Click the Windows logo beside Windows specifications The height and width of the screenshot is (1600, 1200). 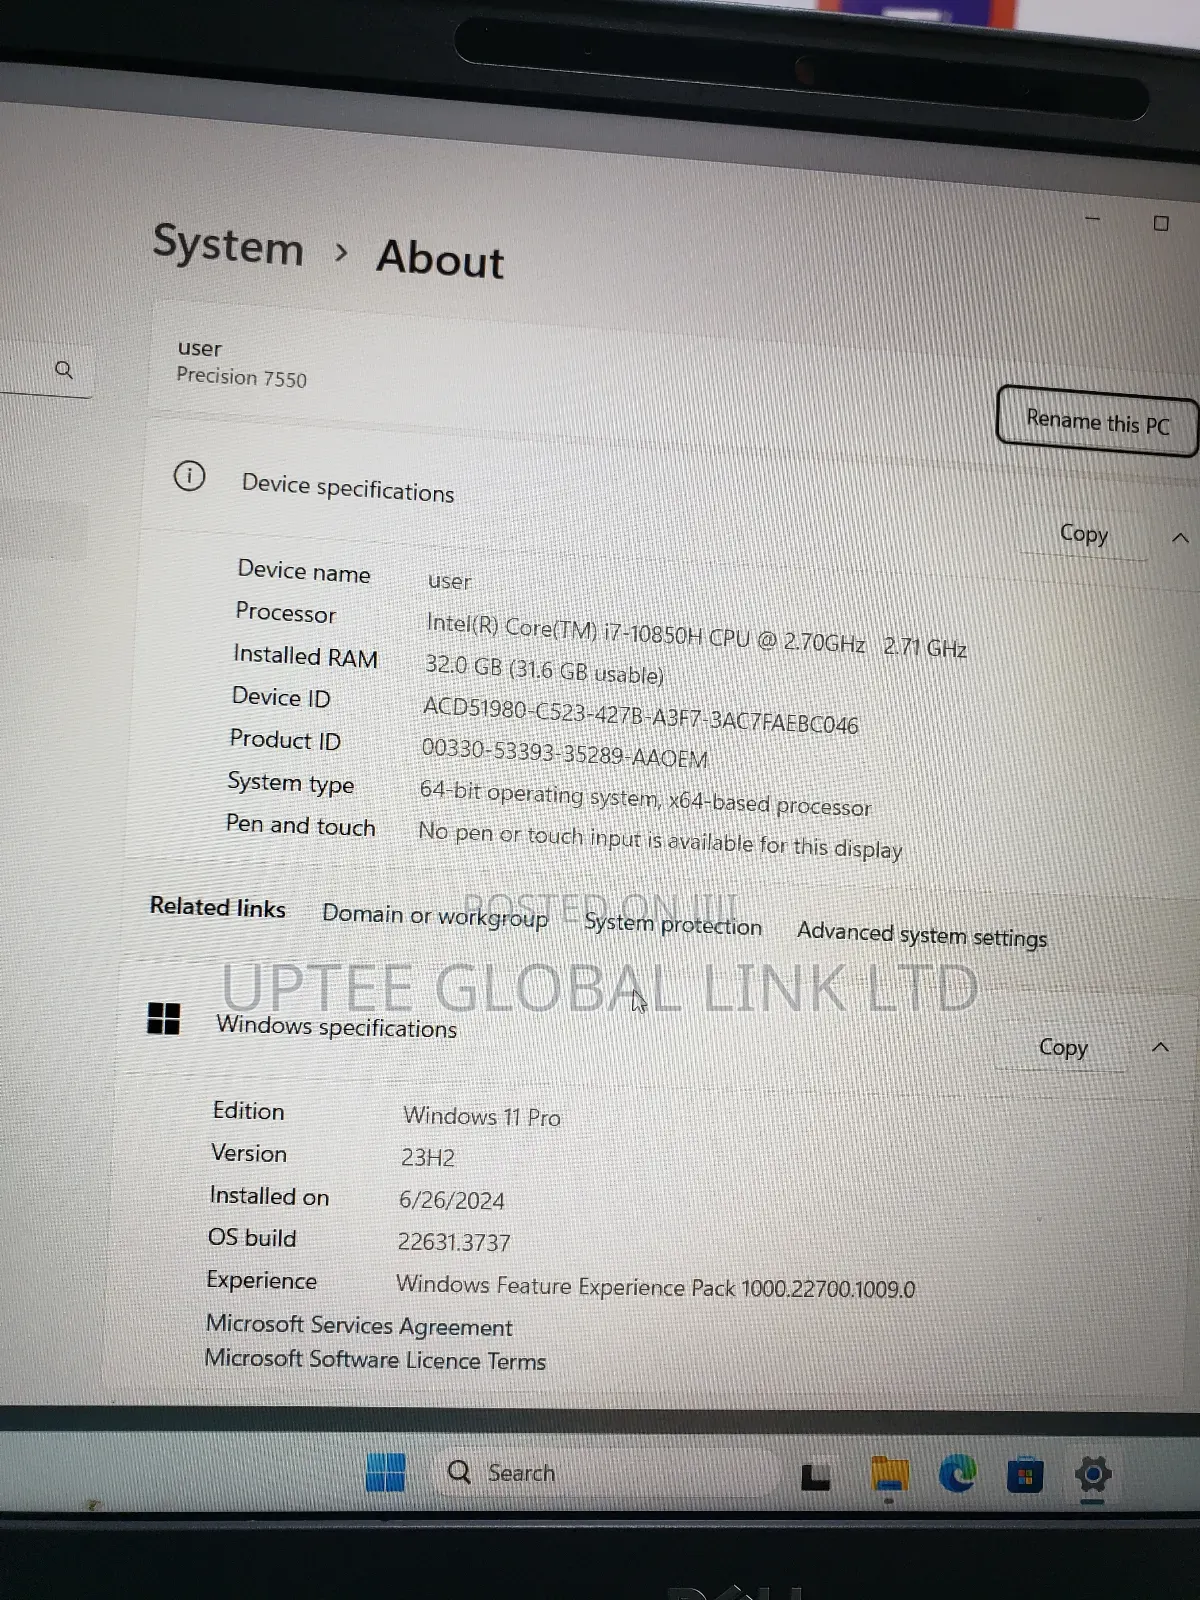[x=163, y=1018]
